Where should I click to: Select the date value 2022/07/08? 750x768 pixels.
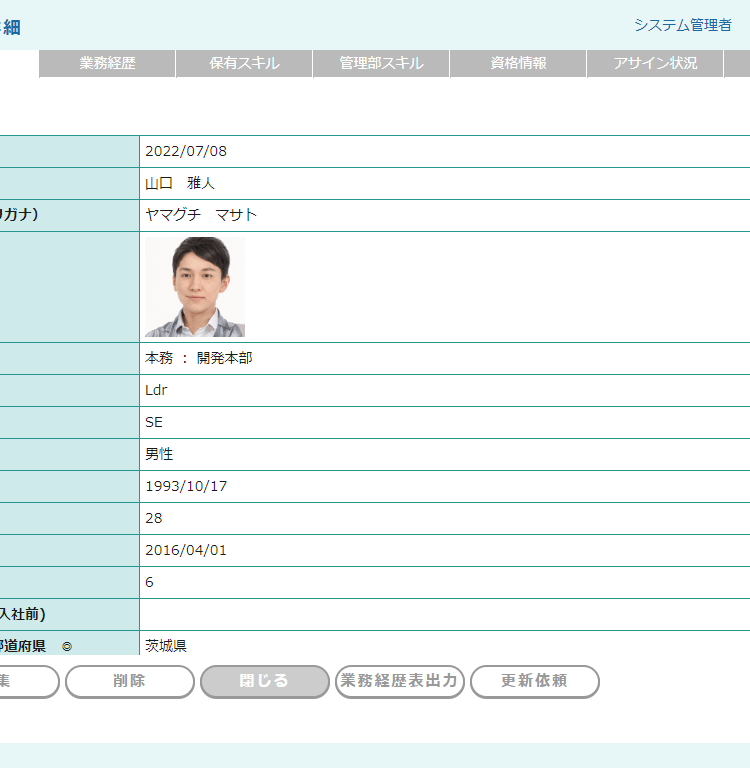186,152
